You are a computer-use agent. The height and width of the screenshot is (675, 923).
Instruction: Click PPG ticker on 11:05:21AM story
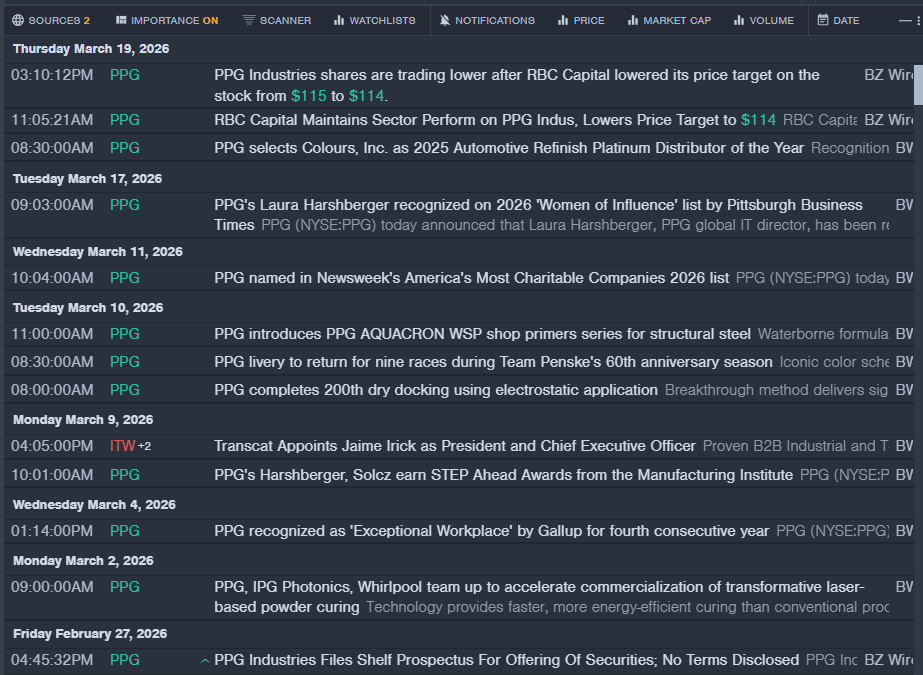point(125,120)
